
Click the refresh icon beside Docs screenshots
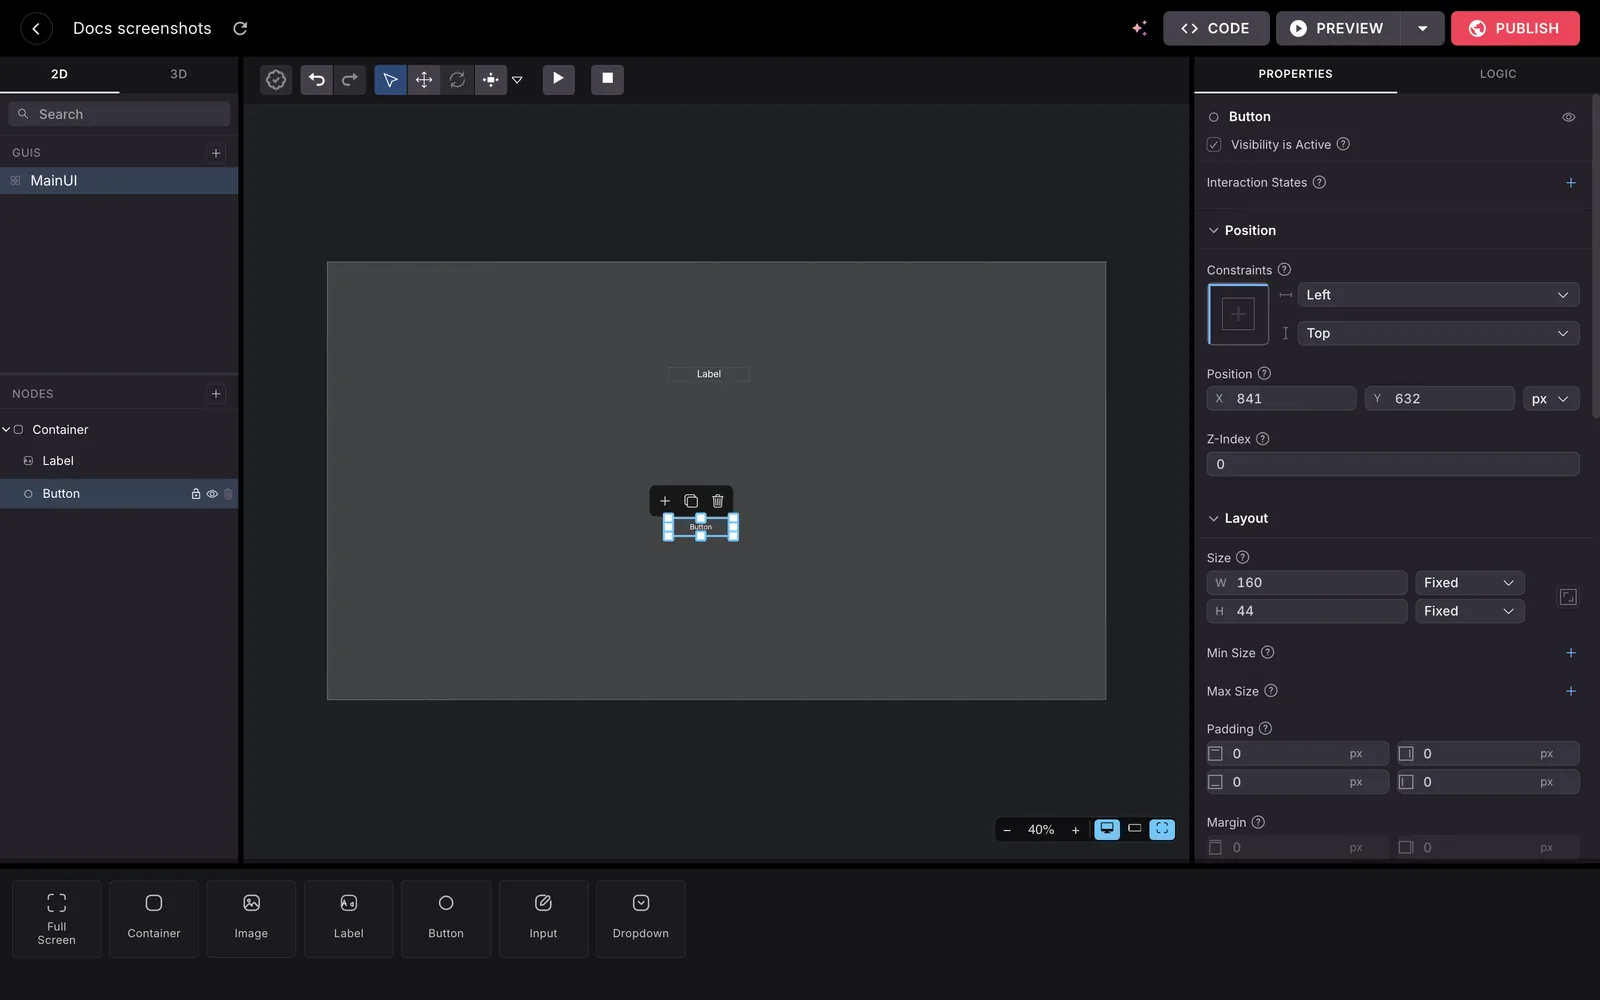click(x=240, y=28)
